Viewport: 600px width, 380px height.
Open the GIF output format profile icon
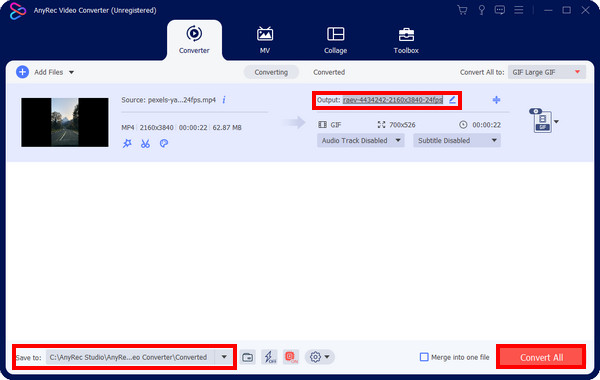pyautogui.click(x=541, y=121)
